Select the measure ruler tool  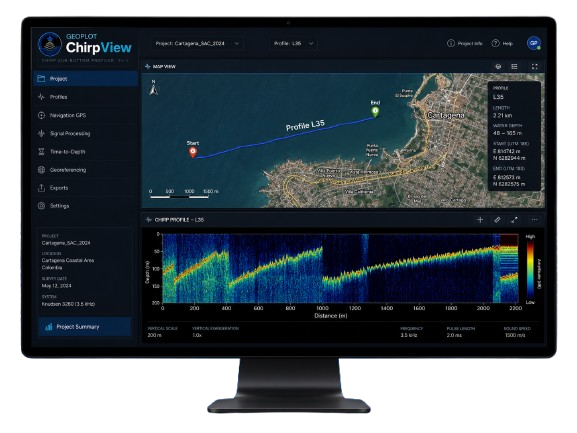coord(497,220)
